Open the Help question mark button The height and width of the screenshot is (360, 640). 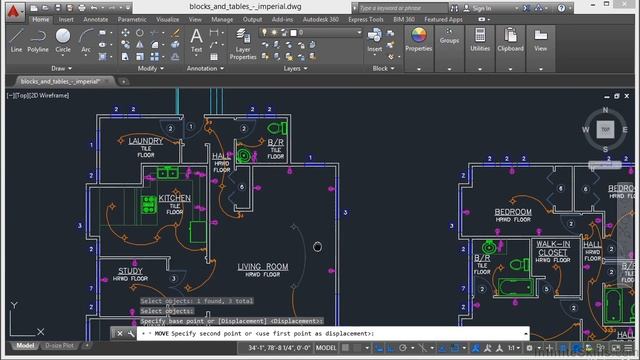coord(561,8)
